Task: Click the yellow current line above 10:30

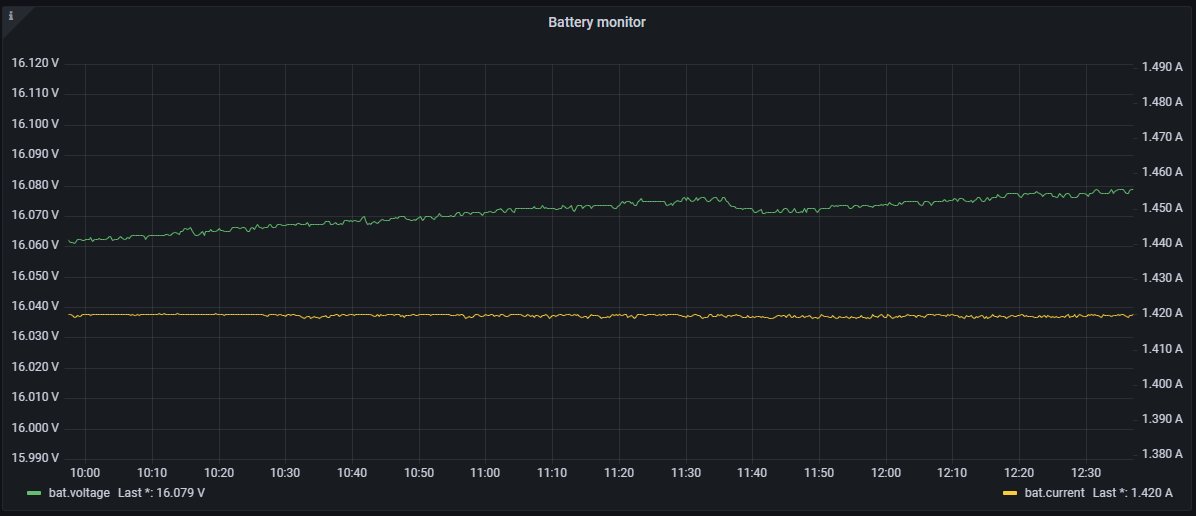Action: click(285, 315)
